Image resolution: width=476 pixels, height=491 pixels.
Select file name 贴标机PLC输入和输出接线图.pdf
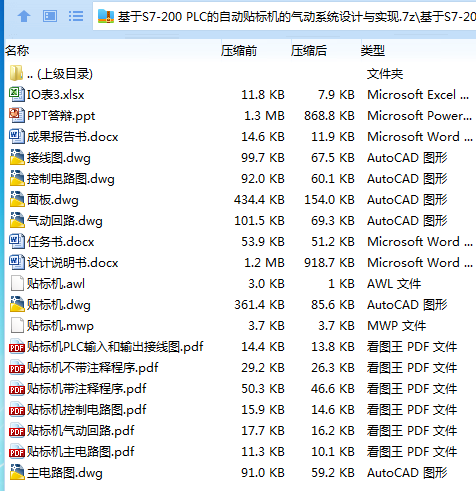(115, 347)
